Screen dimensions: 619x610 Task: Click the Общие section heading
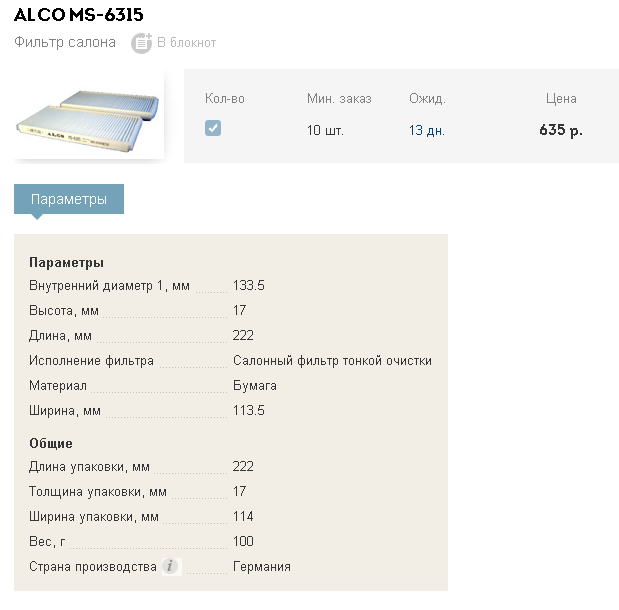51,443
